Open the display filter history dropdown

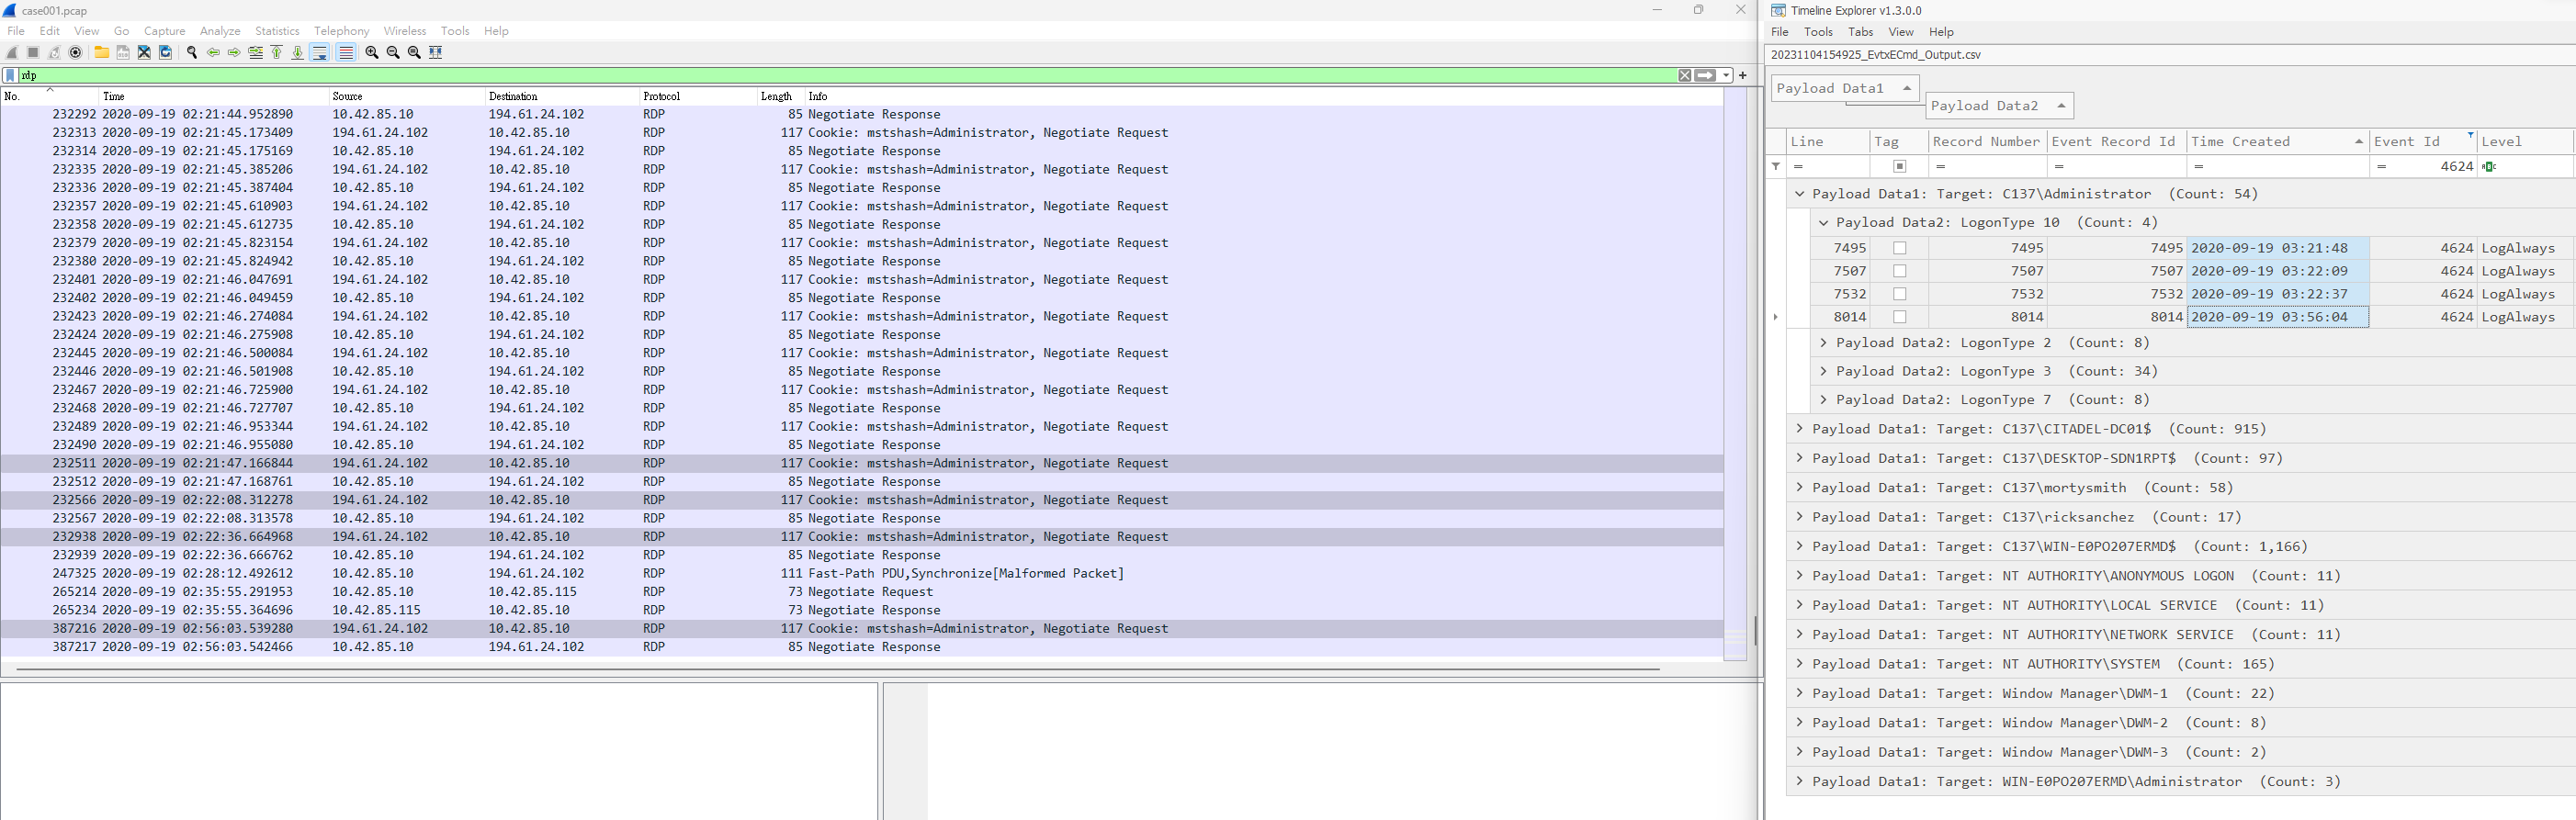[x=1726, y=75]
